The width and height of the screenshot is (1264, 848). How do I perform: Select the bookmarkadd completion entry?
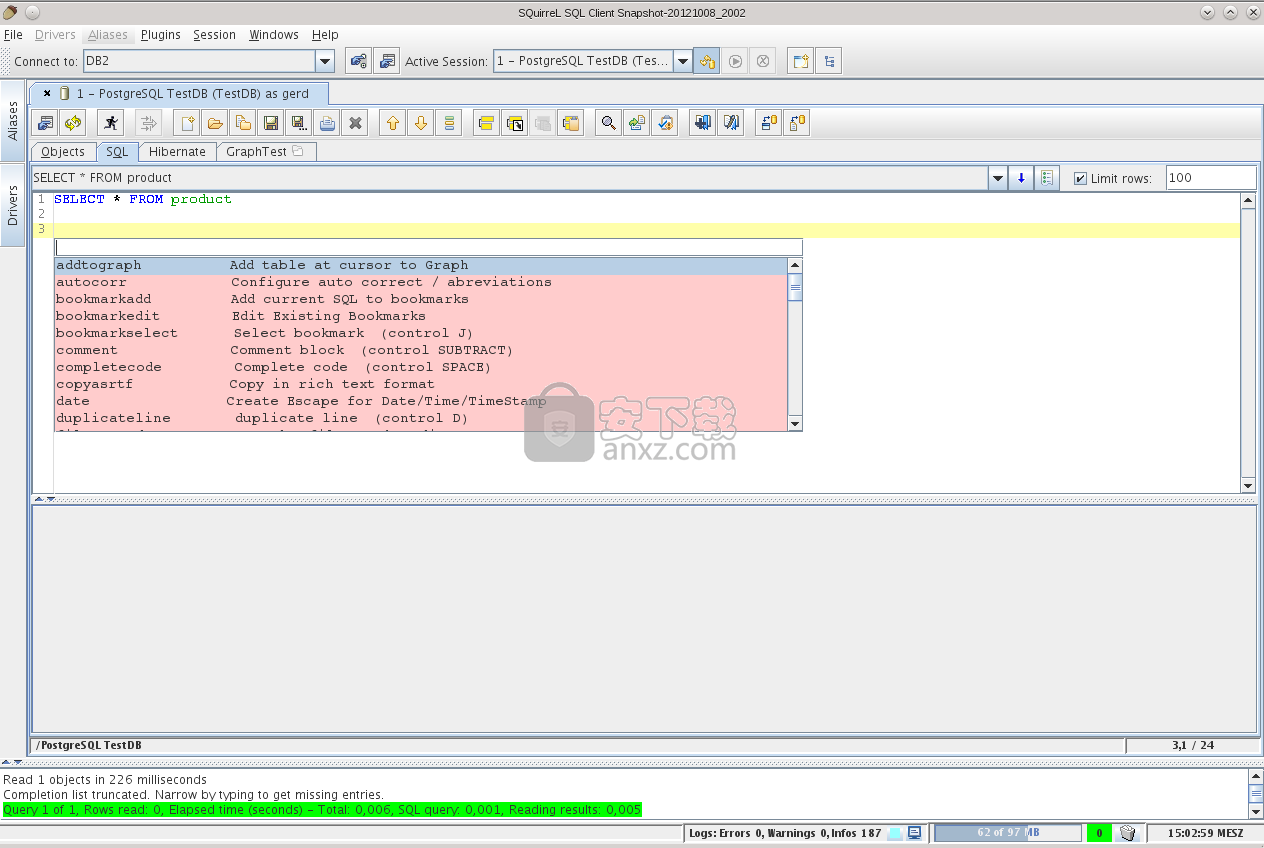coord(421,300)
